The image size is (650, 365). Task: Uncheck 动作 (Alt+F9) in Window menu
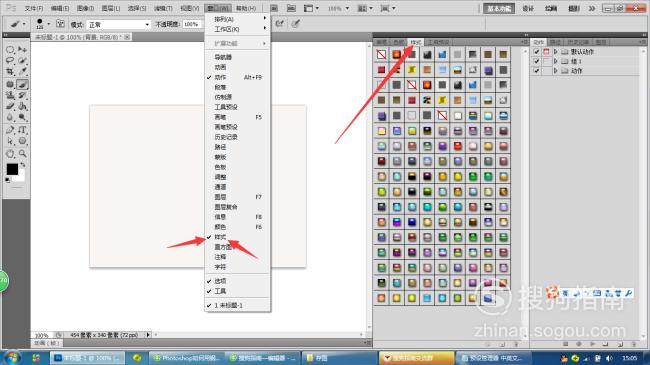238,77
